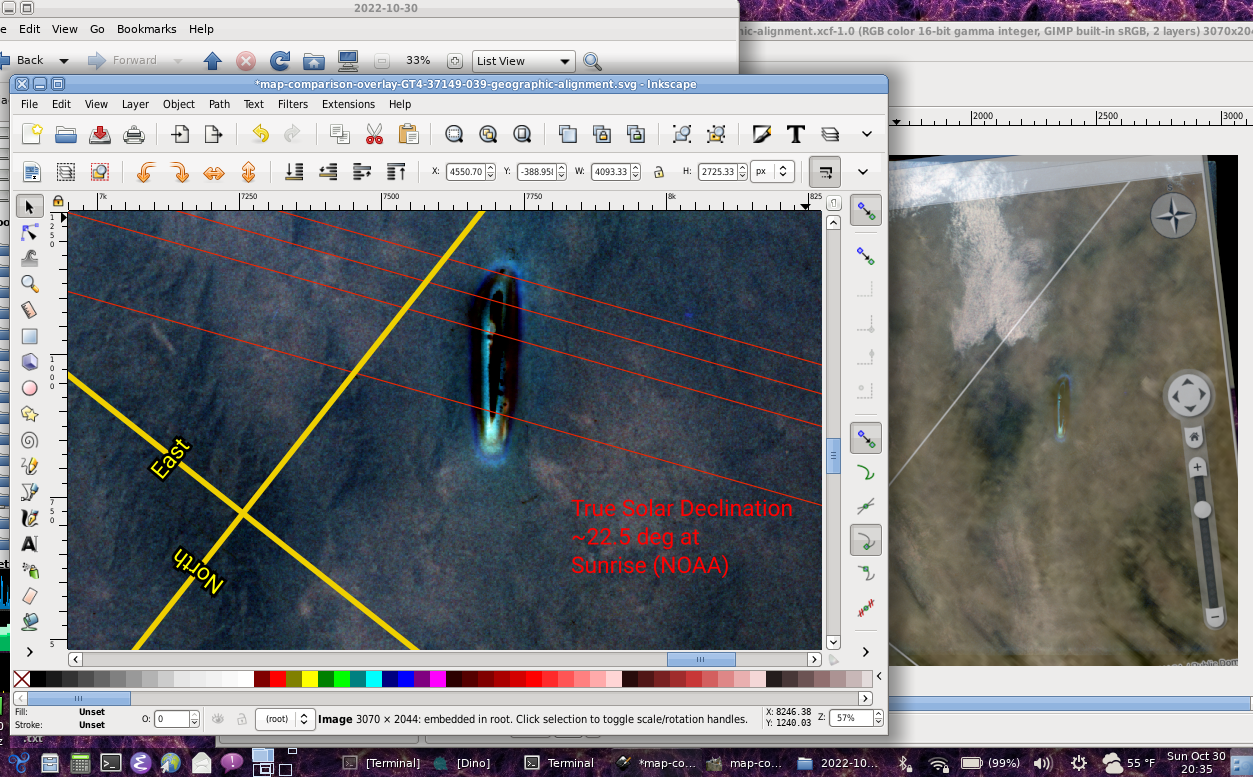The width and height of the screenshot is (1253, 777).
Task: Flip selection horizontally
Action: (x=214, y=172)
